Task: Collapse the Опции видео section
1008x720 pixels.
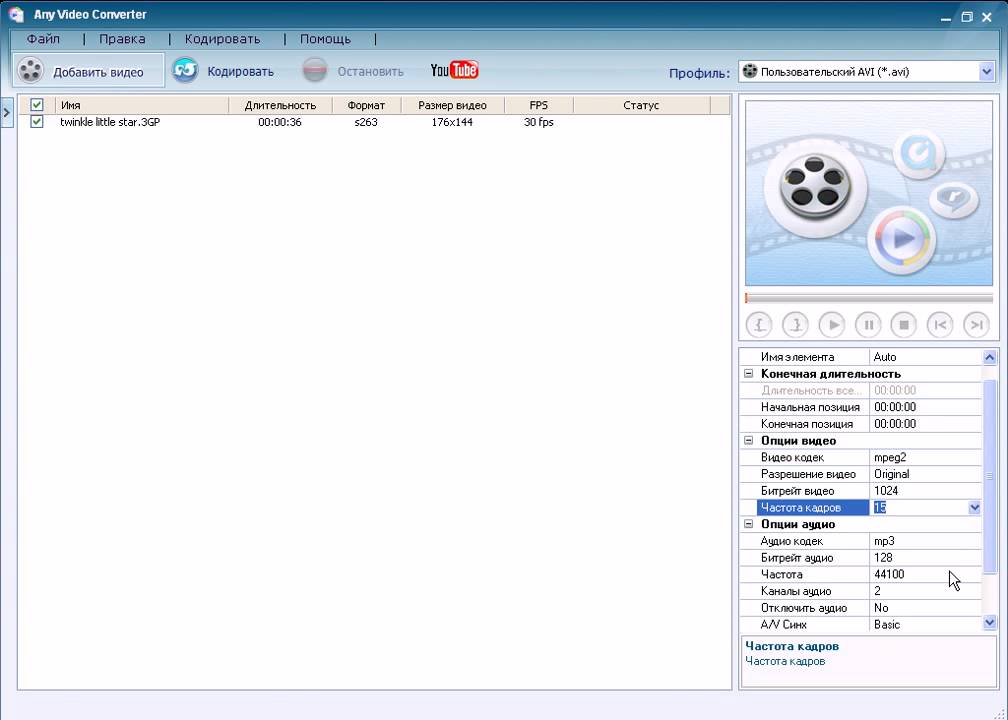Action: click(x=748, y=440)
